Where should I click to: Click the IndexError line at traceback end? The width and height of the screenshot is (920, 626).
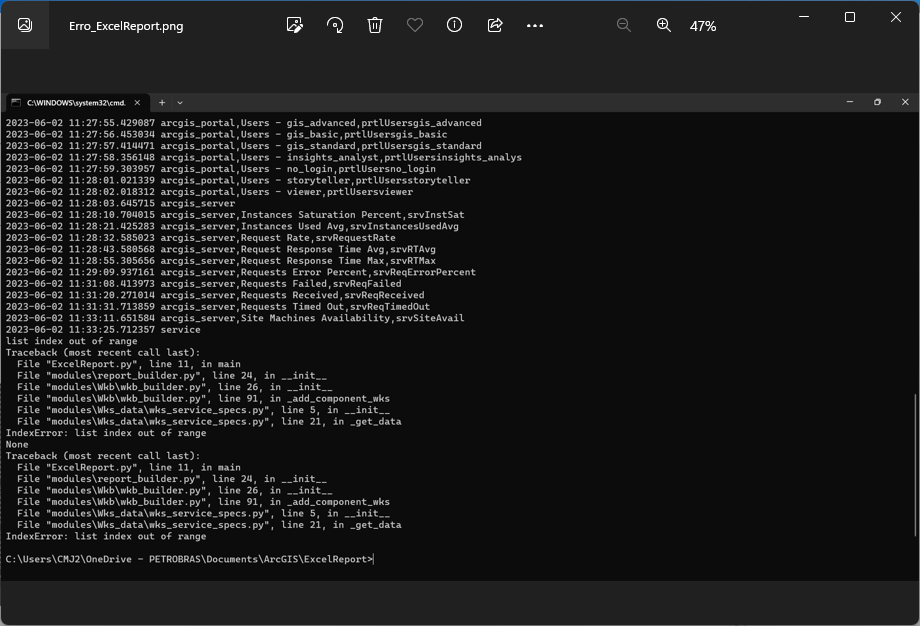[106, 536]
